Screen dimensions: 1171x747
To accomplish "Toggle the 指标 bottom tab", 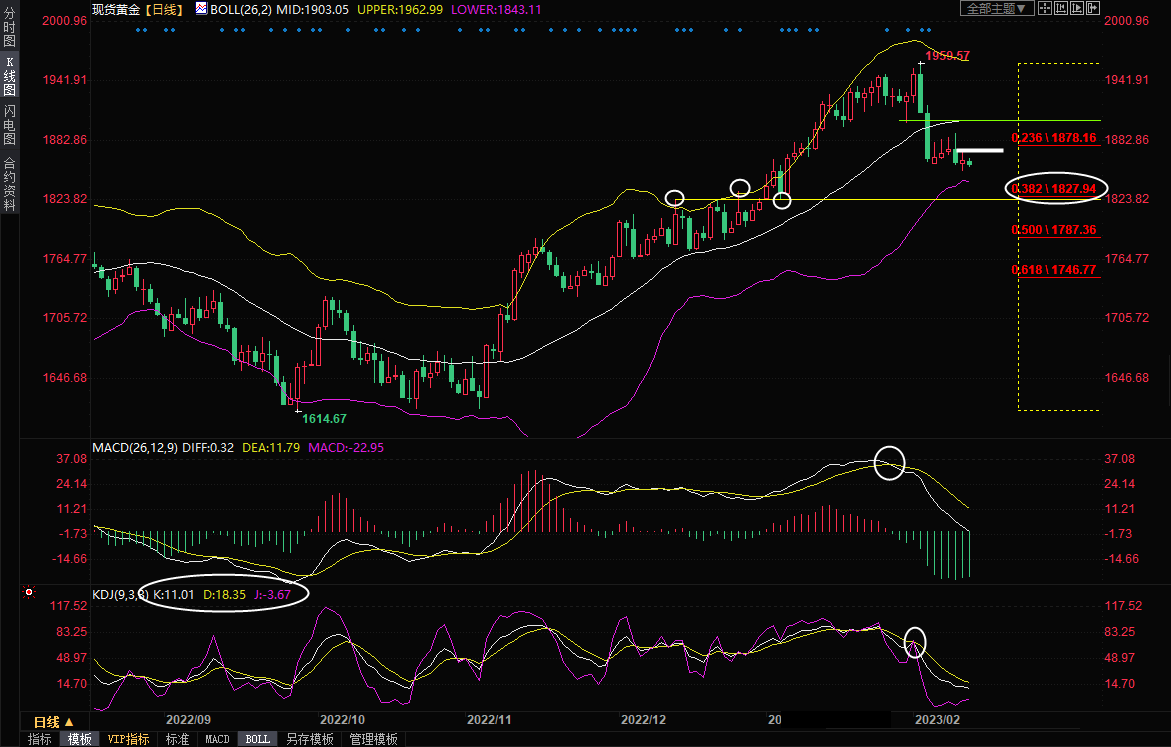I will pos(40,740).
